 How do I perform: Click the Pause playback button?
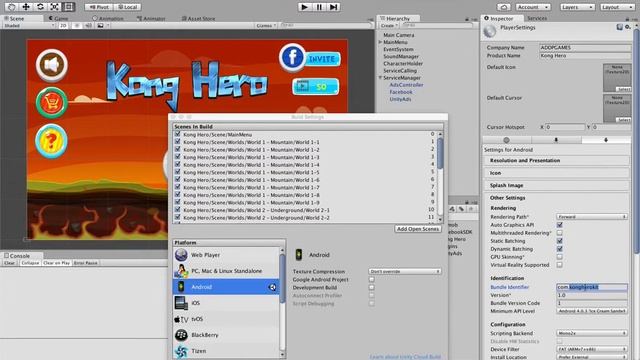pos(319,7)
